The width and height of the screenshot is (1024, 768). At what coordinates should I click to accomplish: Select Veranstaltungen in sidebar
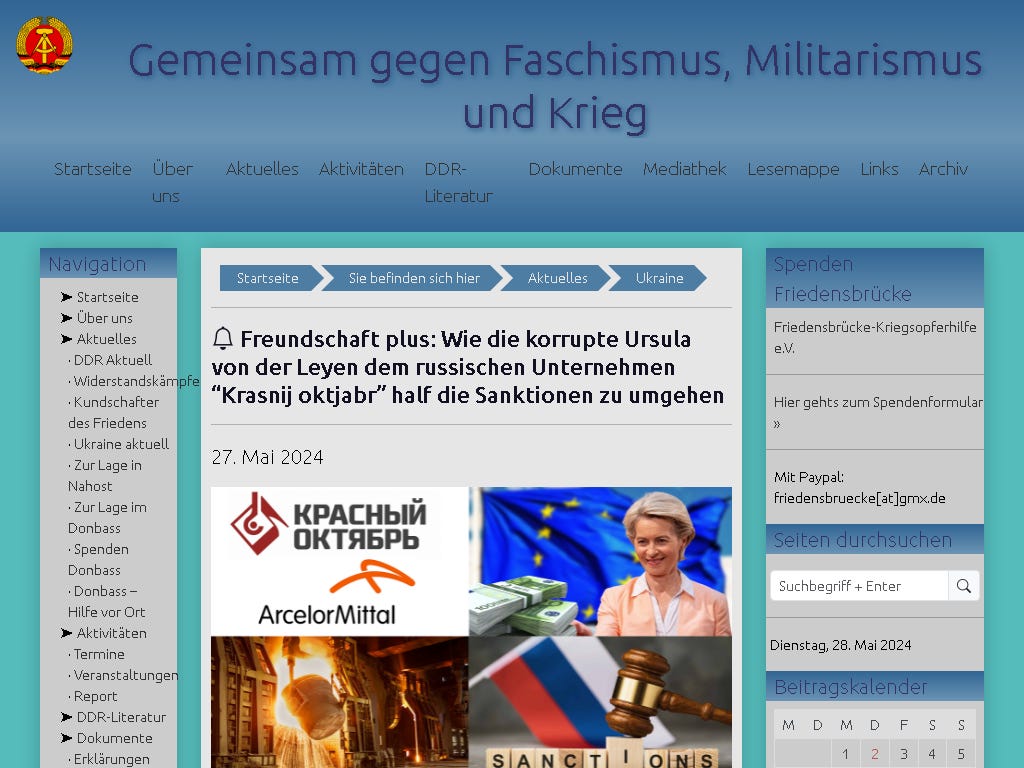[125, 675]
